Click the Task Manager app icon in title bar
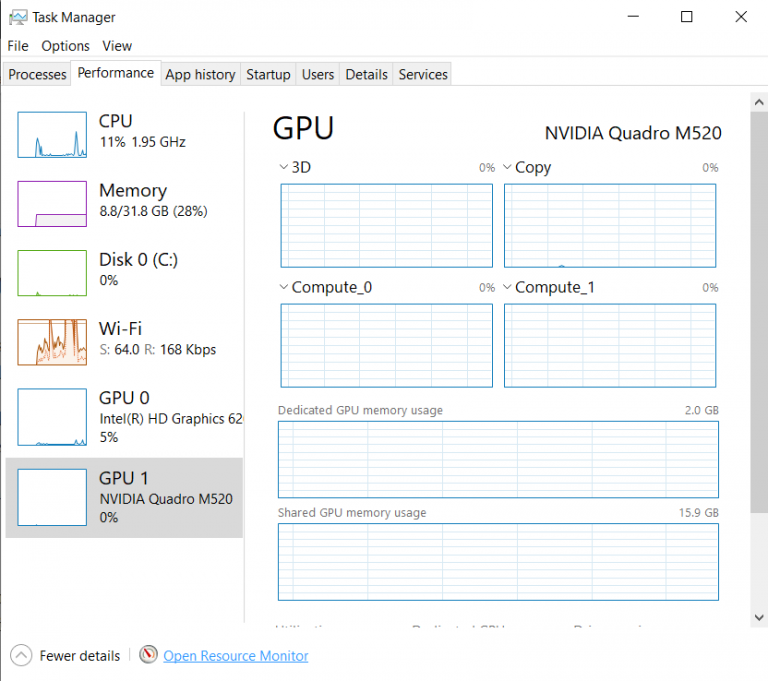The width and height of the screenshot is (768, 681). (x=18, y=17)
